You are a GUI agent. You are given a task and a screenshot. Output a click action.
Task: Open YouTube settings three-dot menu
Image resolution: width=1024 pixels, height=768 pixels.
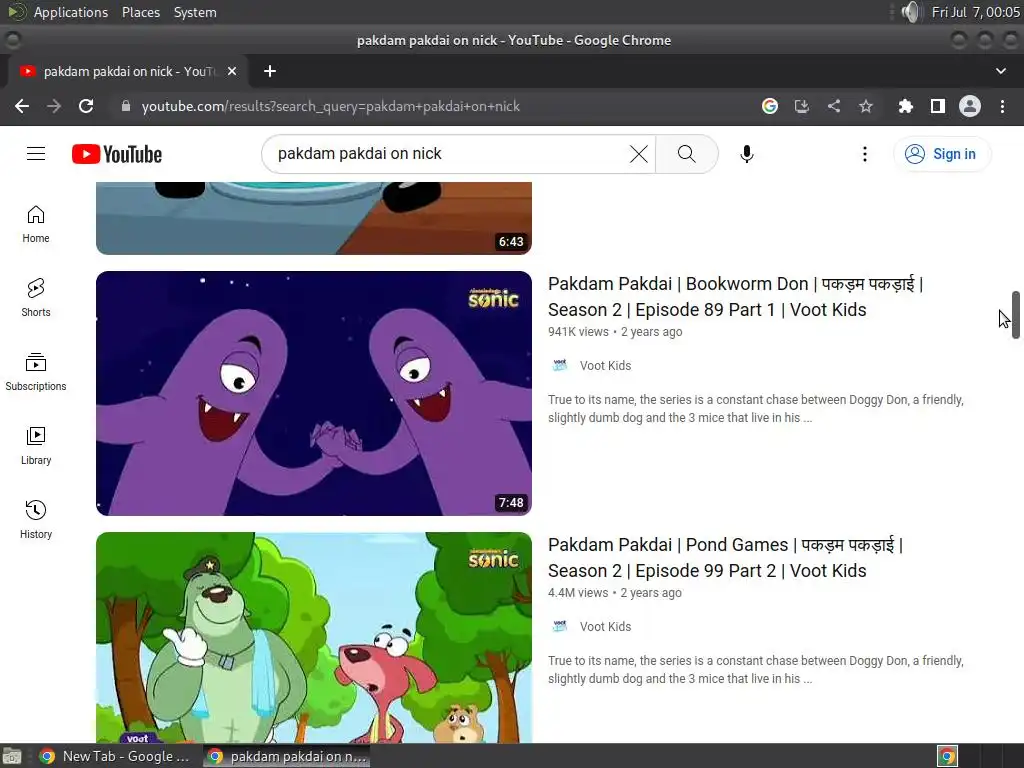coord(865,154)
